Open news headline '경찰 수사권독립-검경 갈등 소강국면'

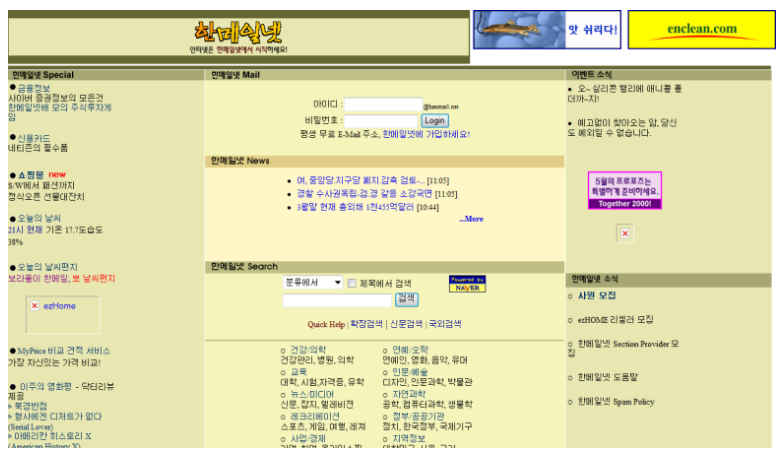click(x=364, y=194)
